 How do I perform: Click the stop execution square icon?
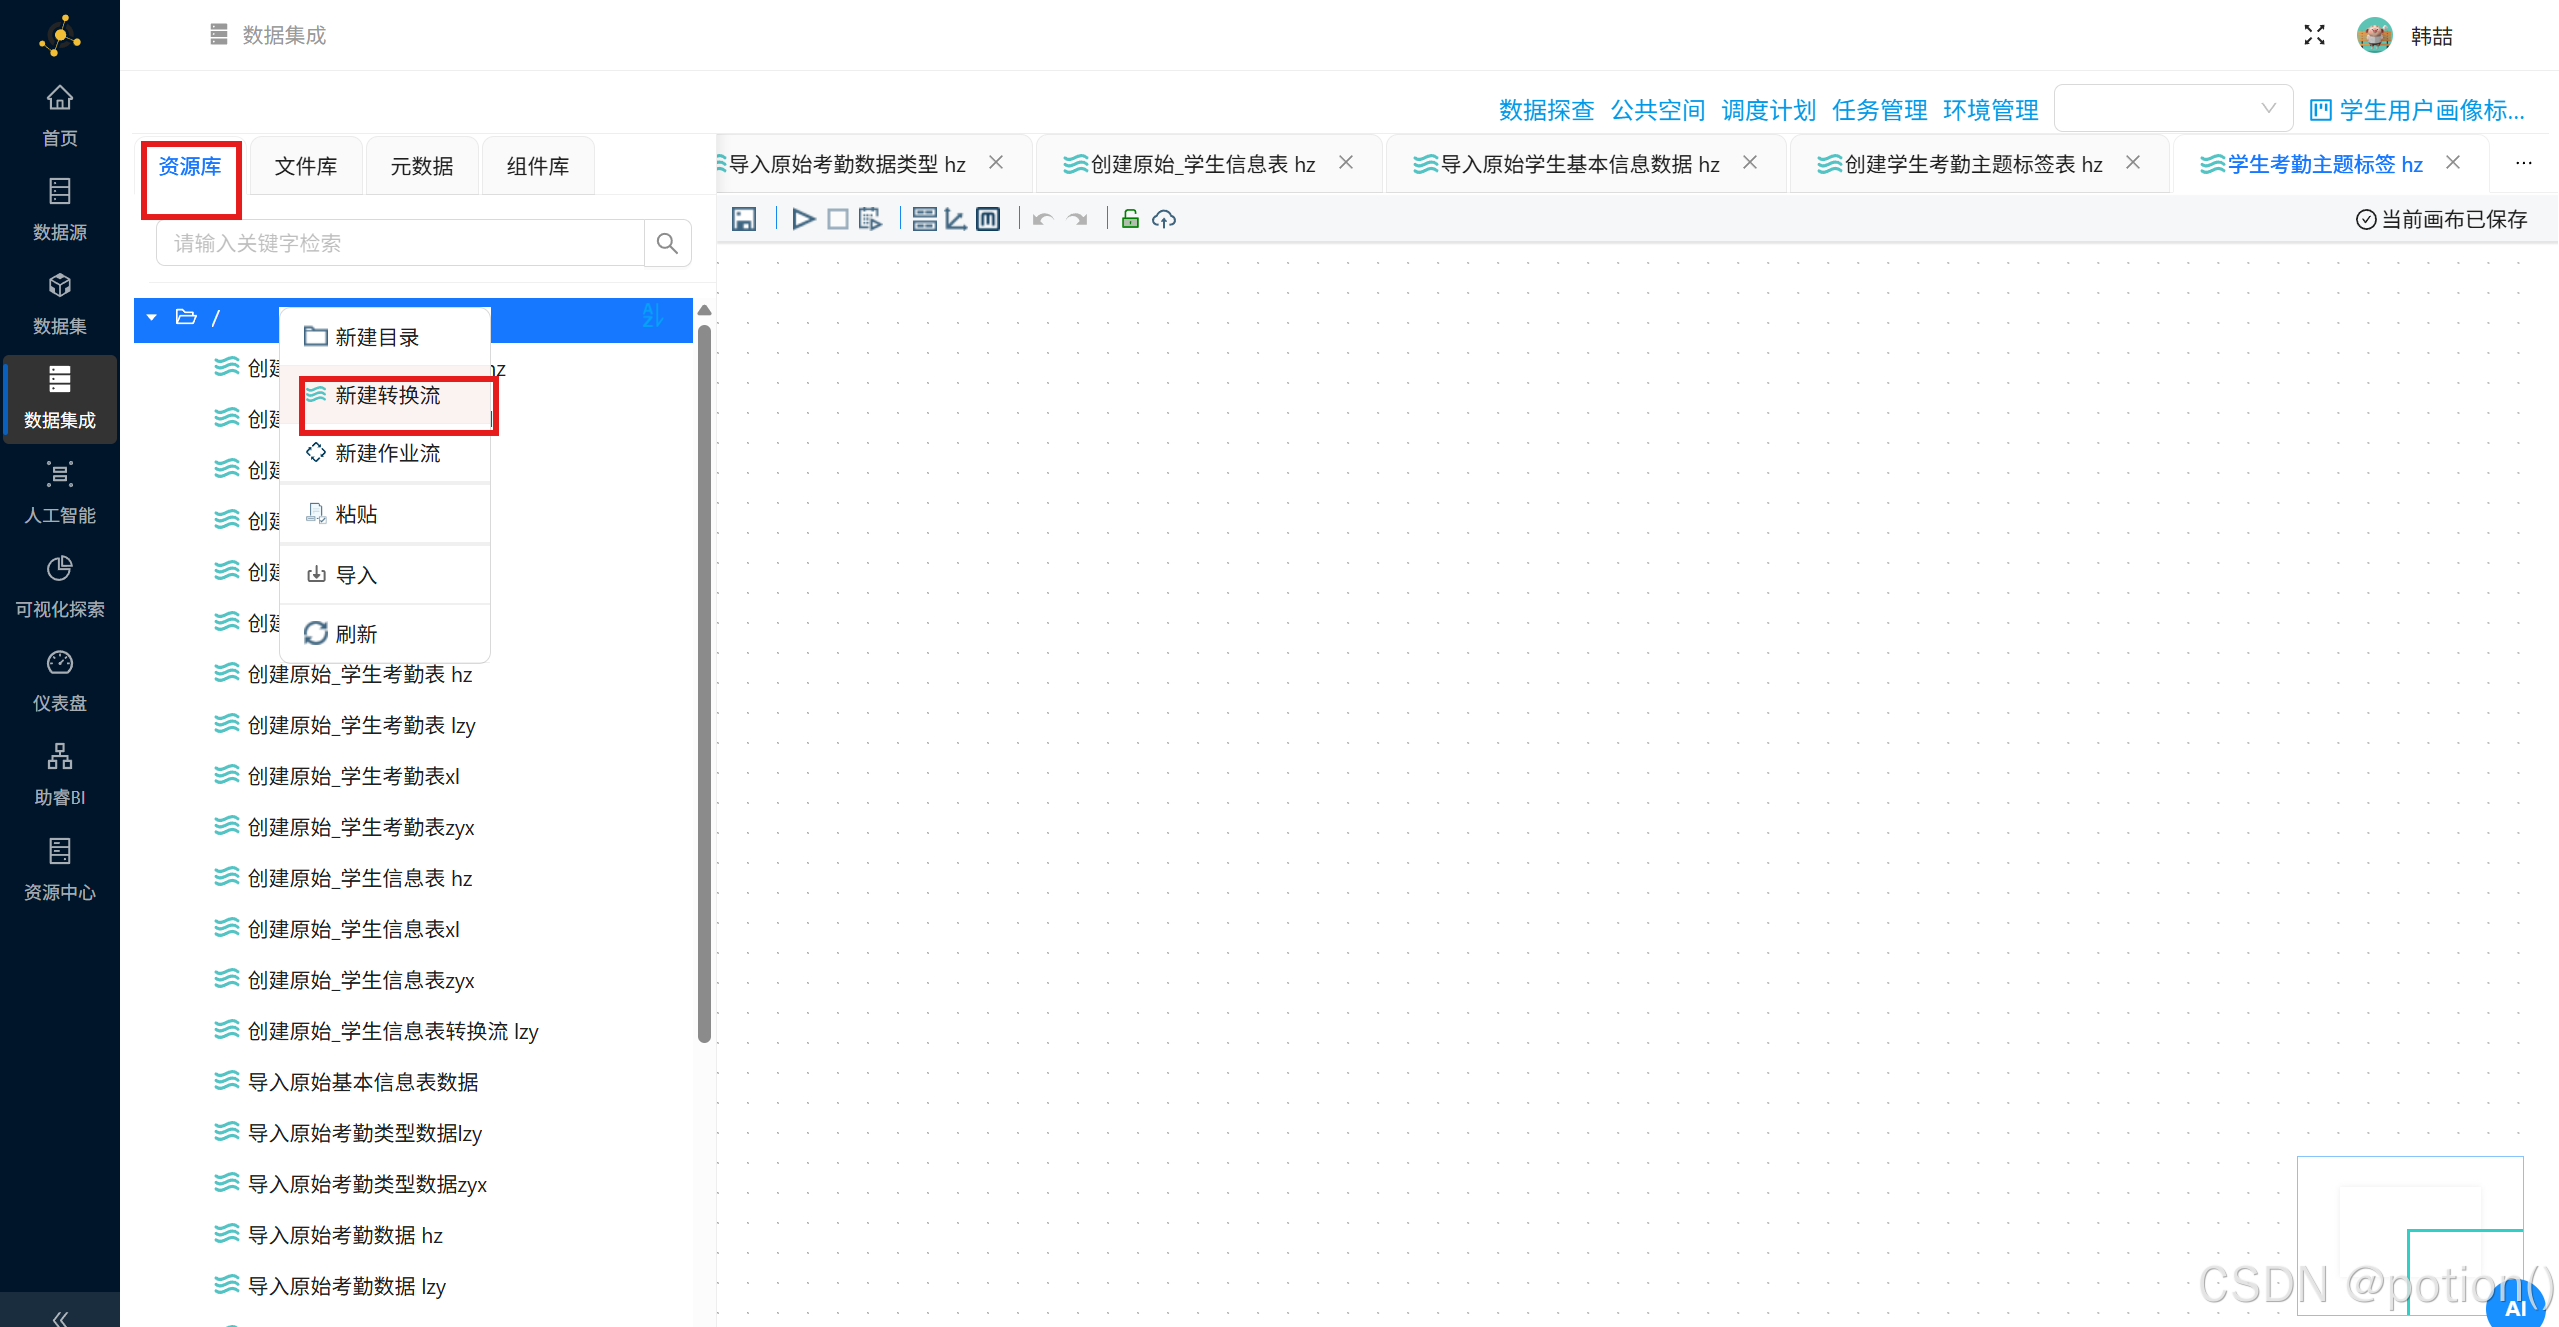tap(837, 219)
